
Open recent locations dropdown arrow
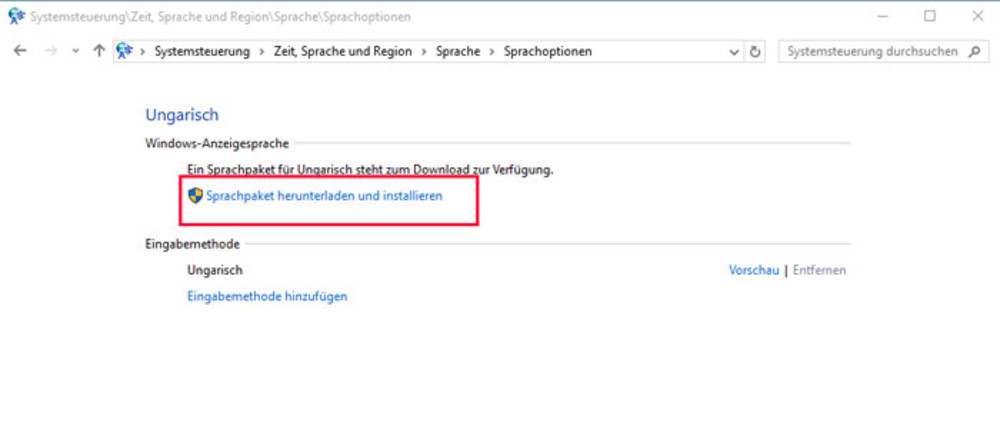click(76, 52)
